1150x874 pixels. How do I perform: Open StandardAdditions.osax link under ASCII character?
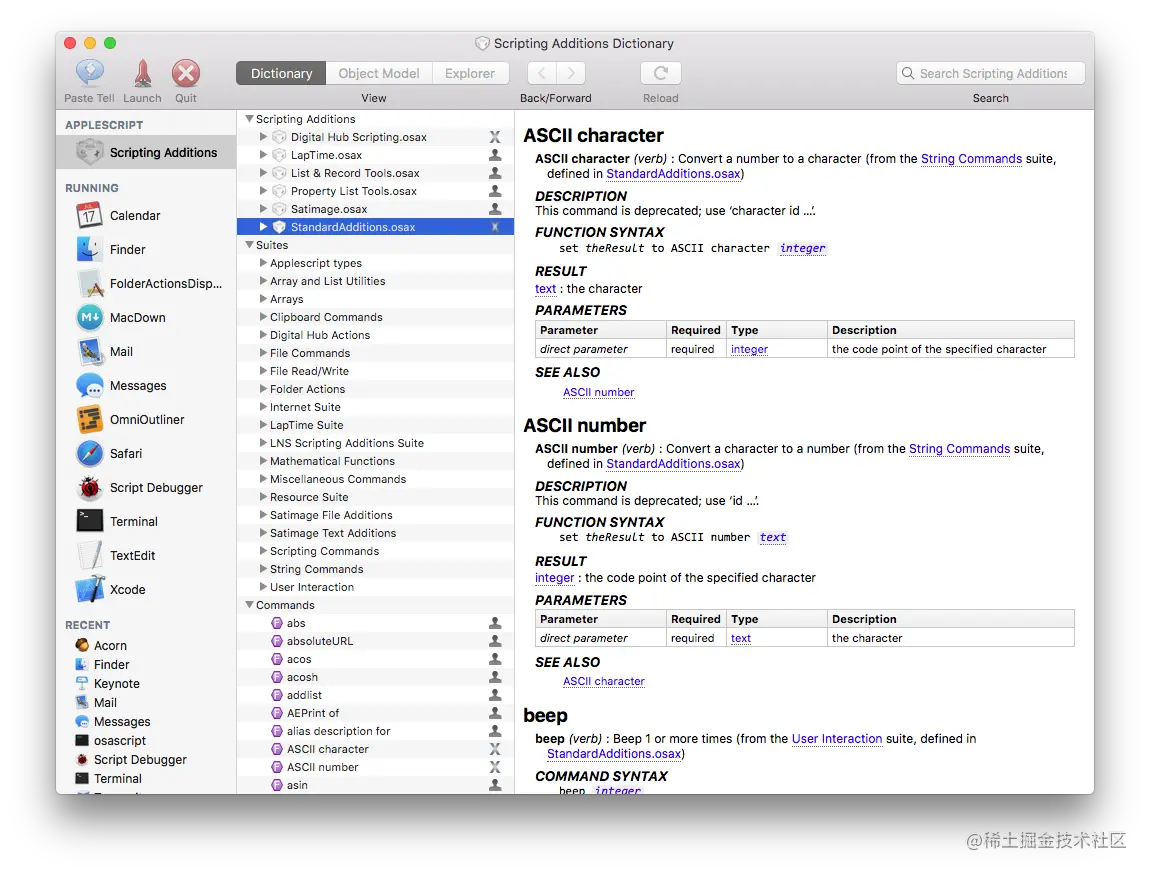673,174
